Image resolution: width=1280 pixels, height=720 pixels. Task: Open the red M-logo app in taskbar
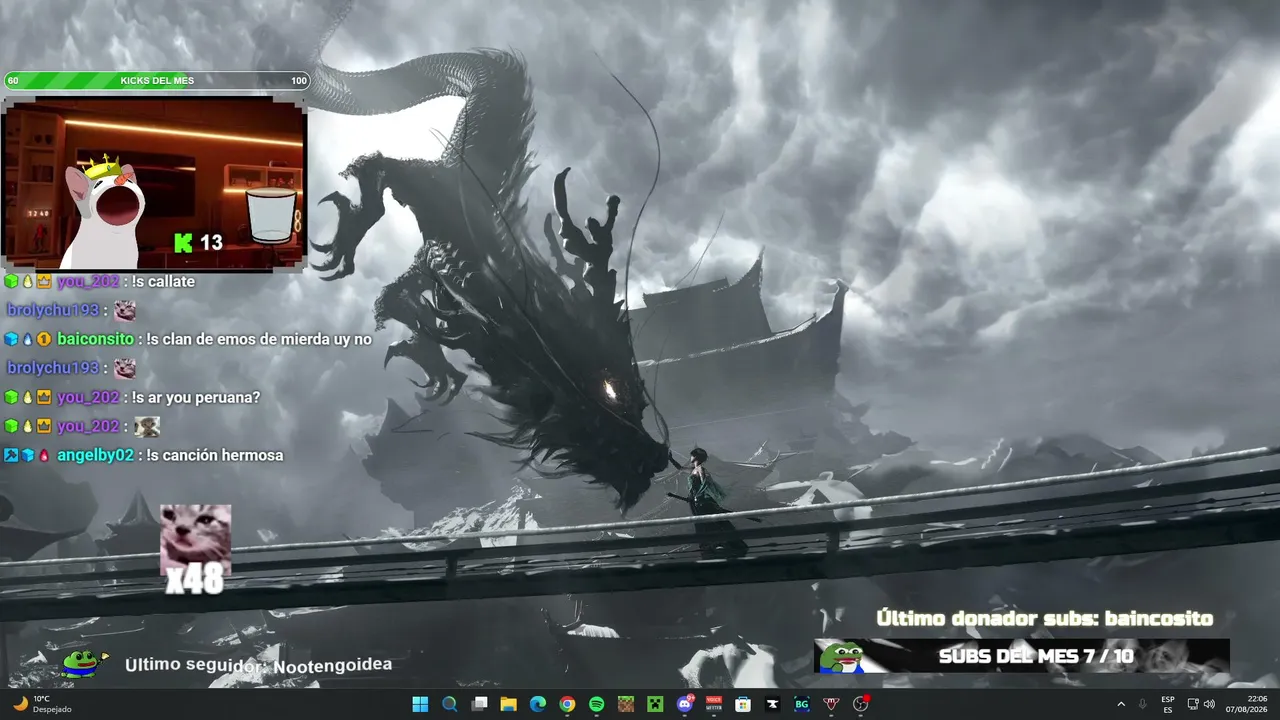pyautogui.click(x=831, y=704)
